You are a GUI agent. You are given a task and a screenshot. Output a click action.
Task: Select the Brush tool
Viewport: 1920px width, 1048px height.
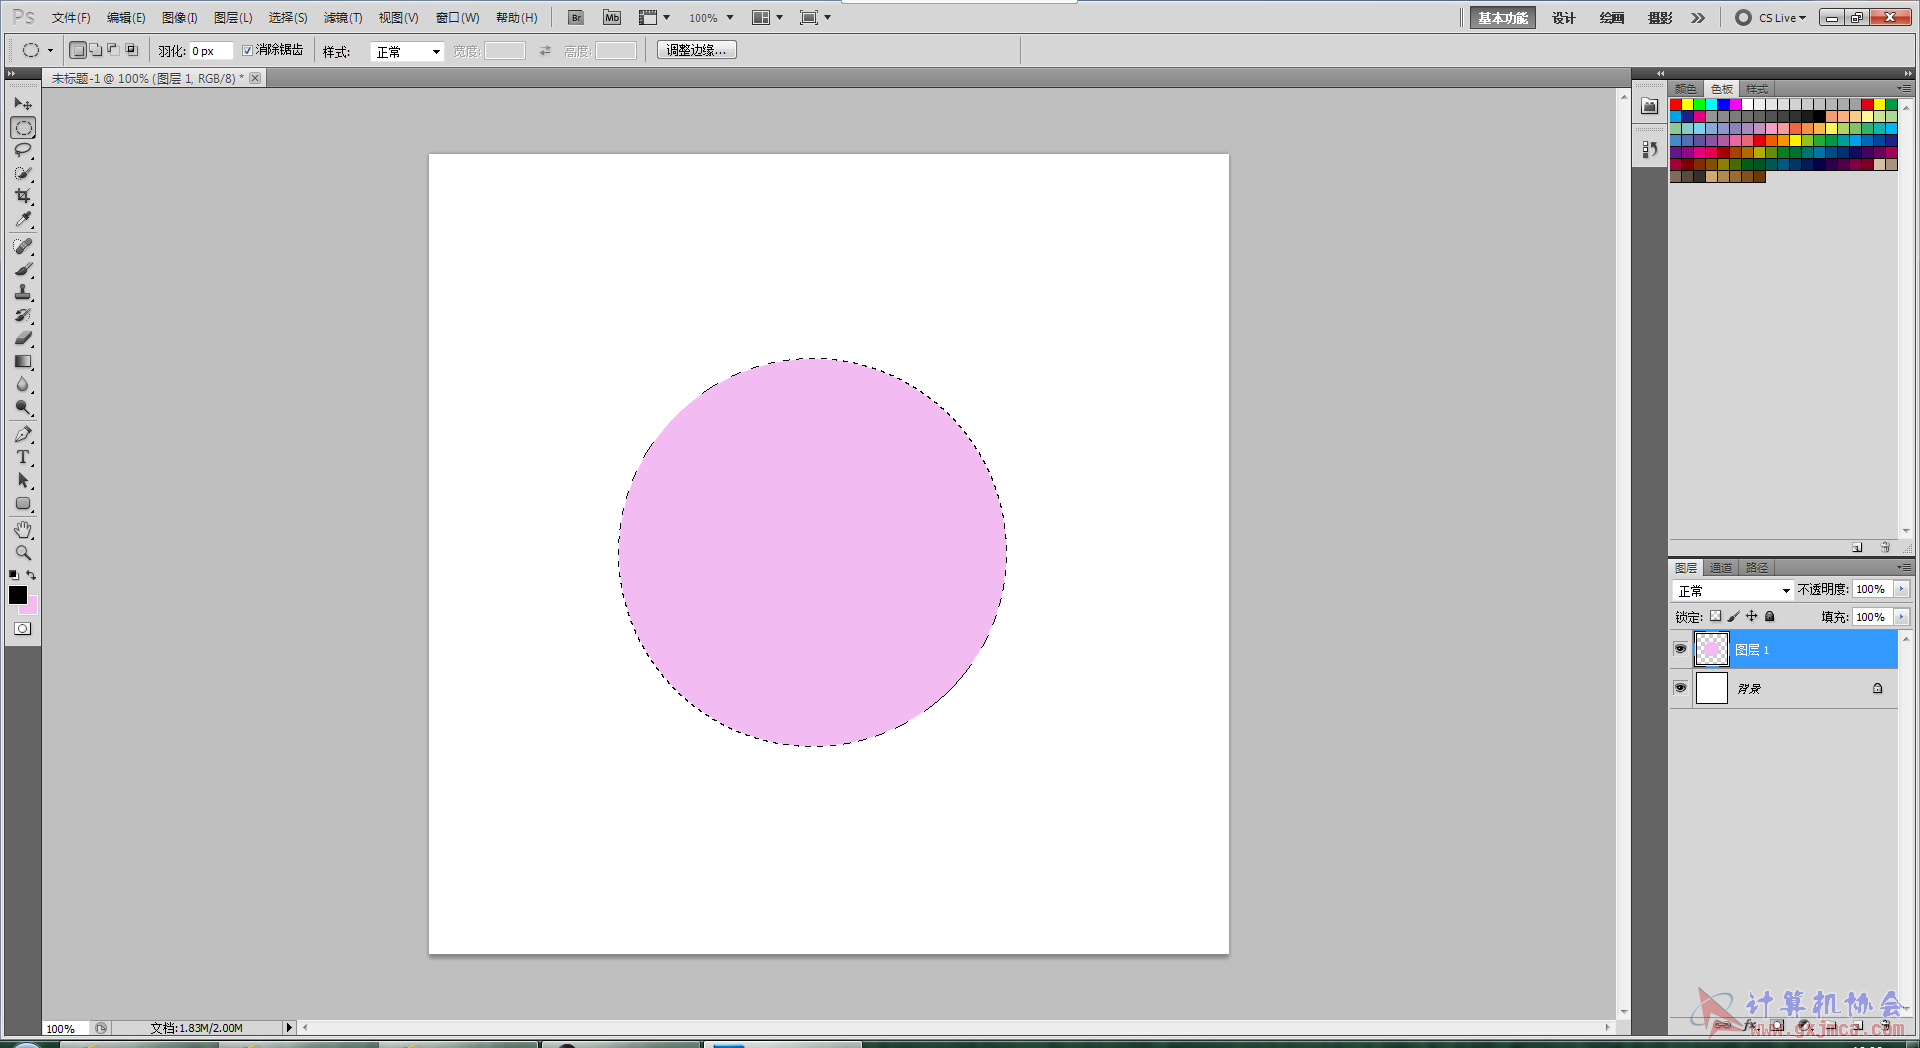[x=23, y=269]
